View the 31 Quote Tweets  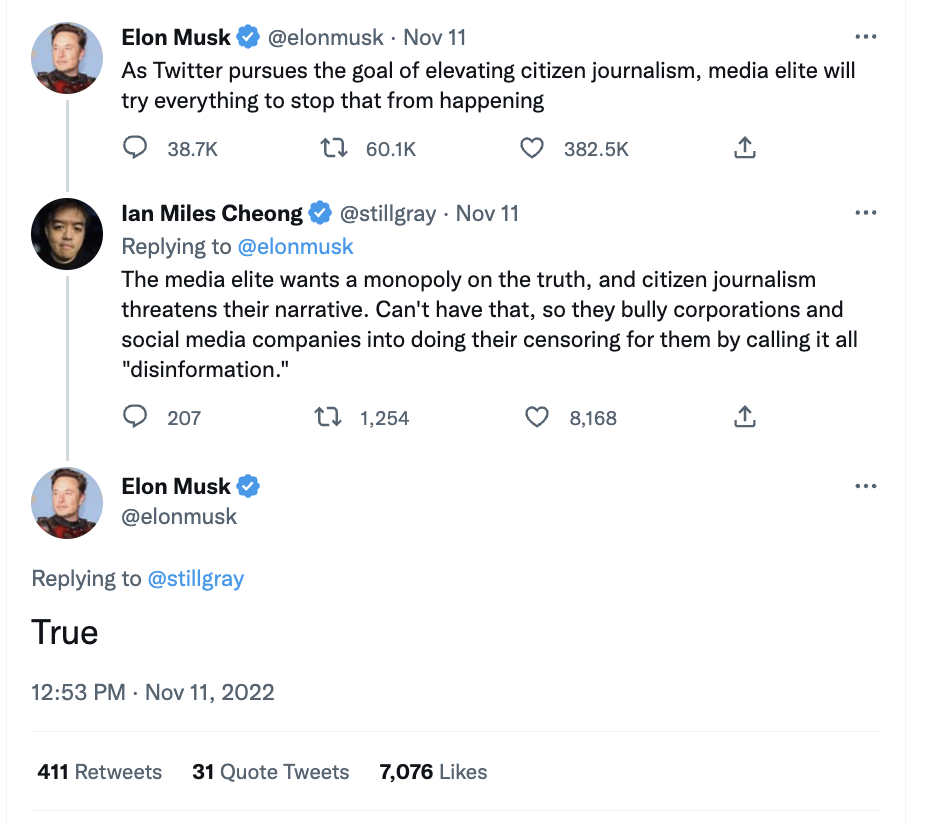pos(271,771)
